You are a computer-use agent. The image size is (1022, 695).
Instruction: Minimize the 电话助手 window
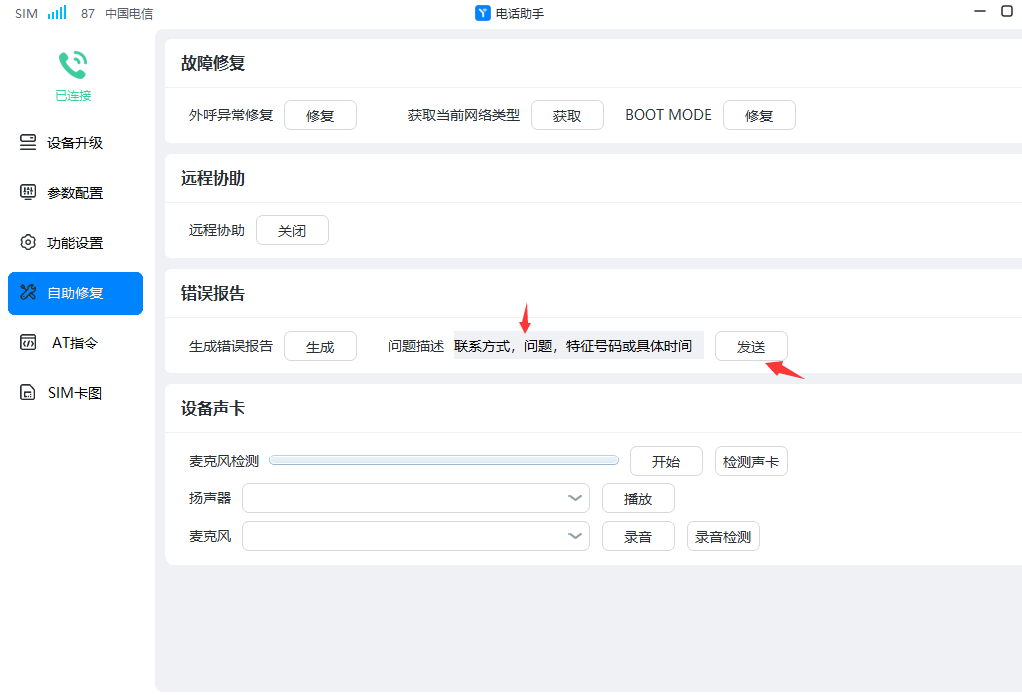[980, 11]
